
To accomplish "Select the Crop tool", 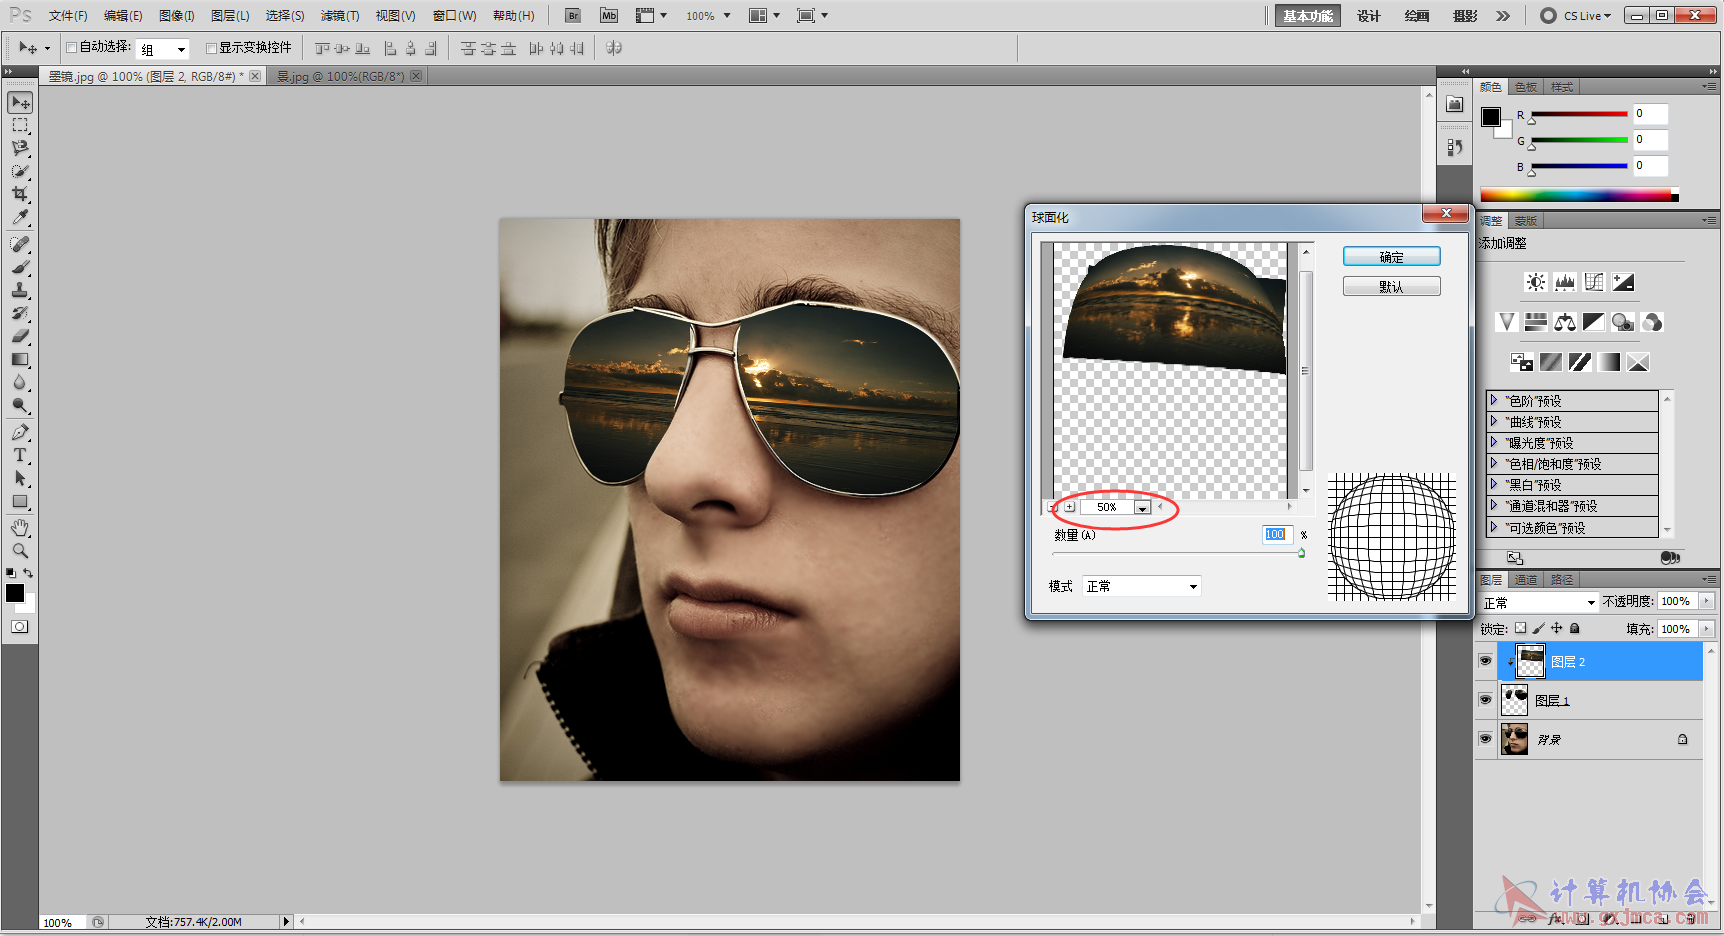I will (x=20, y=194).
